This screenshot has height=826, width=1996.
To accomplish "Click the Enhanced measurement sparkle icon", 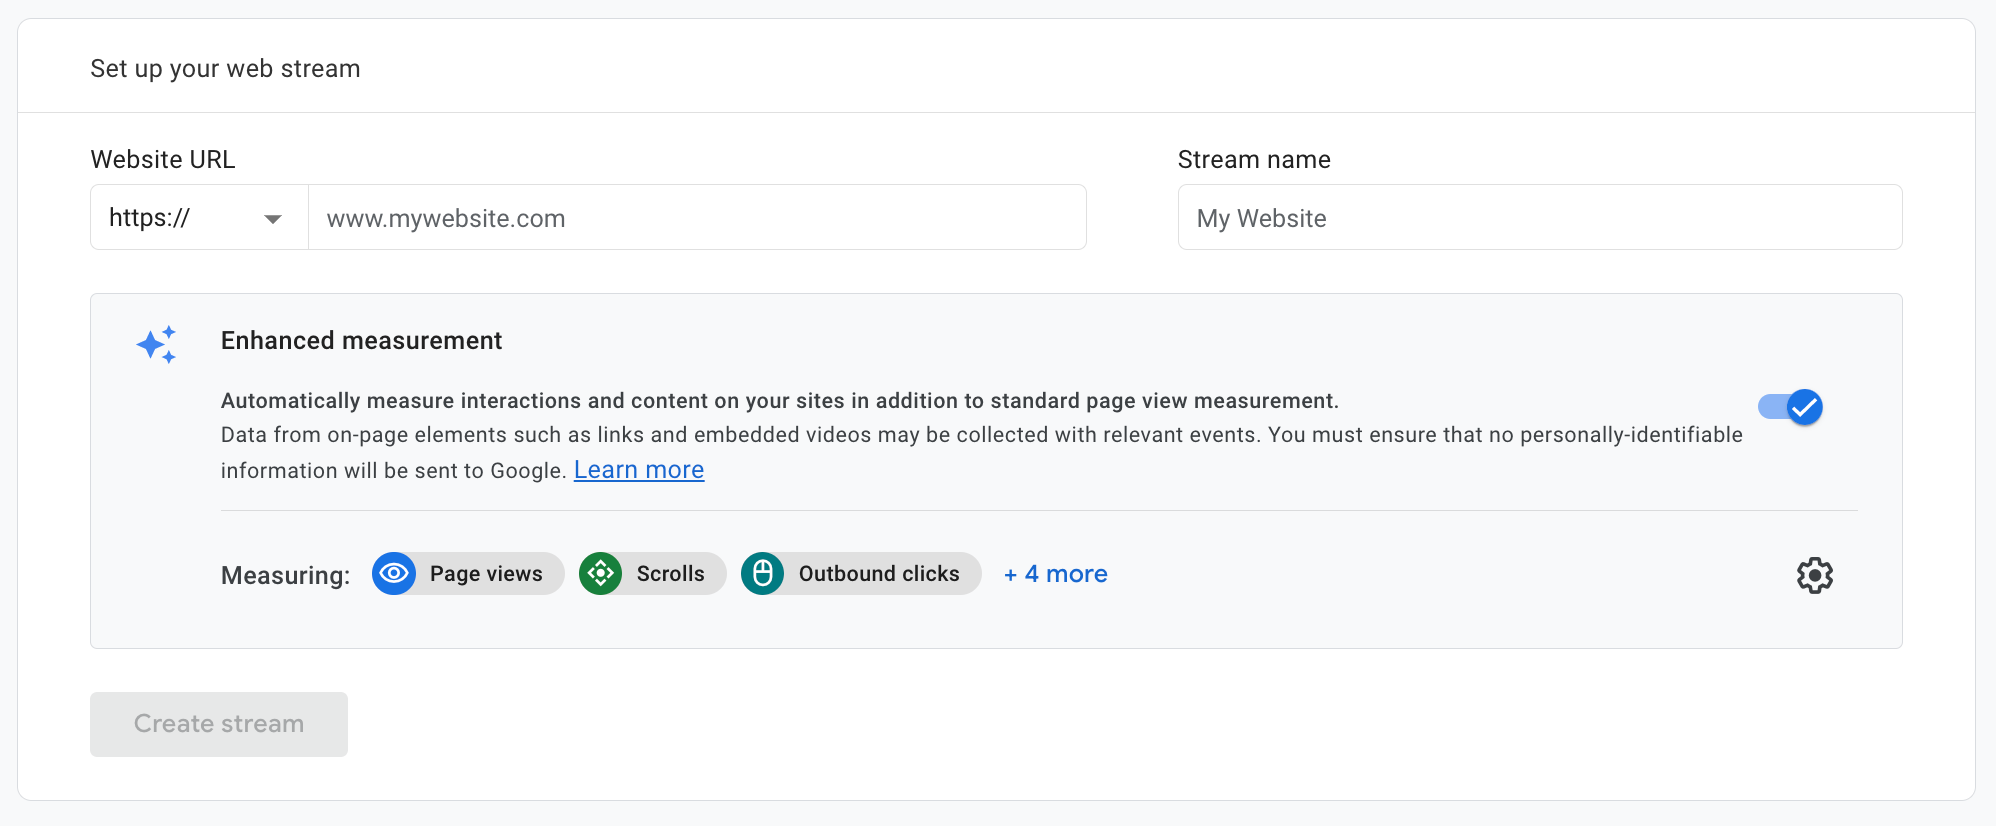I will (157, 345).
